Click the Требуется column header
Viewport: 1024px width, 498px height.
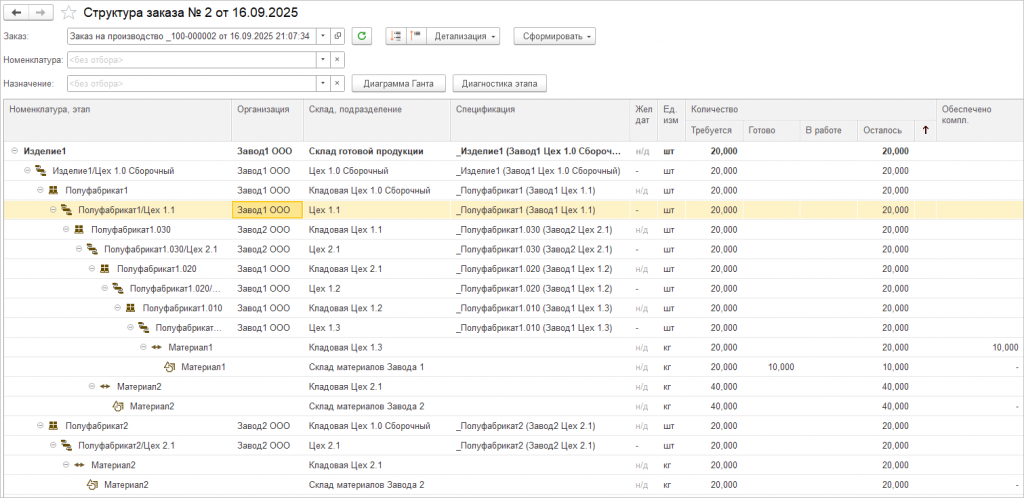[x=714, y=131]
